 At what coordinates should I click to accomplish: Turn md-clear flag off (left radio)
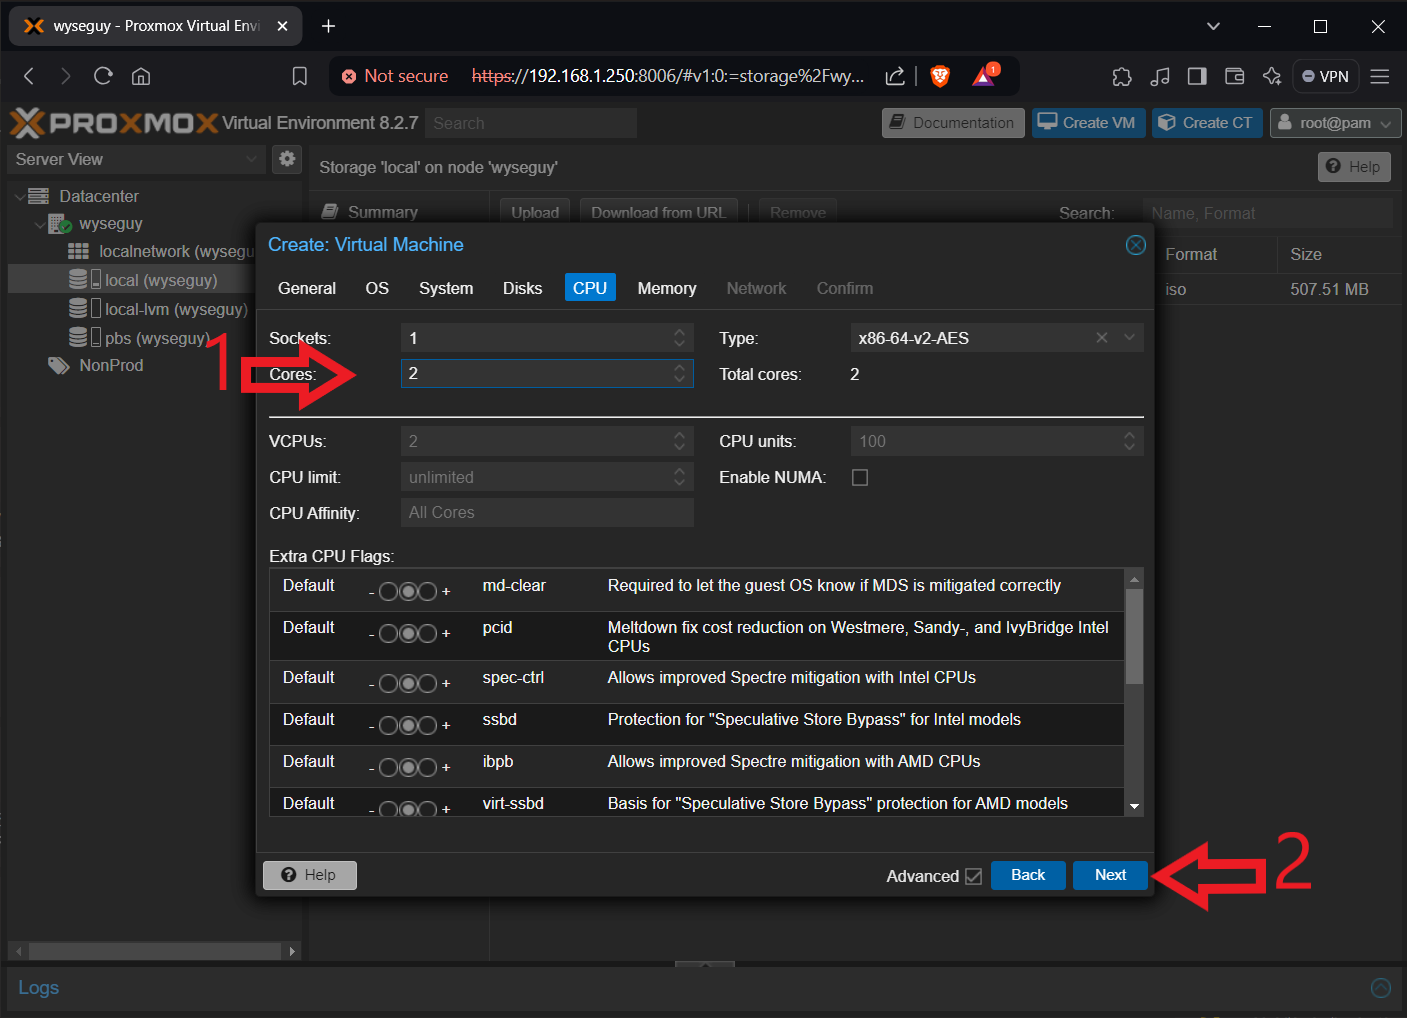click(x=388, y=591)
